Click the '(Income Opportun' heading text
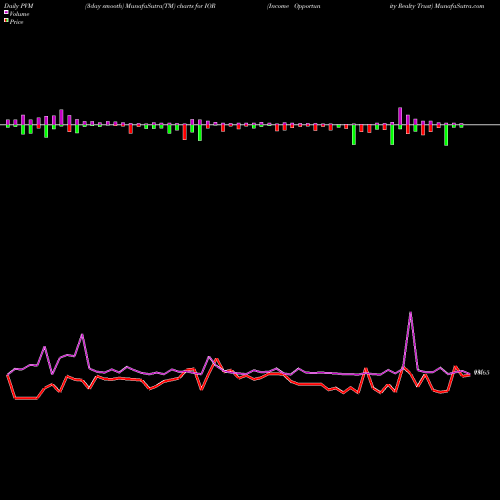The height and width of the screenshot is (500, 500). pyautogui.click(x=294, y=6)
